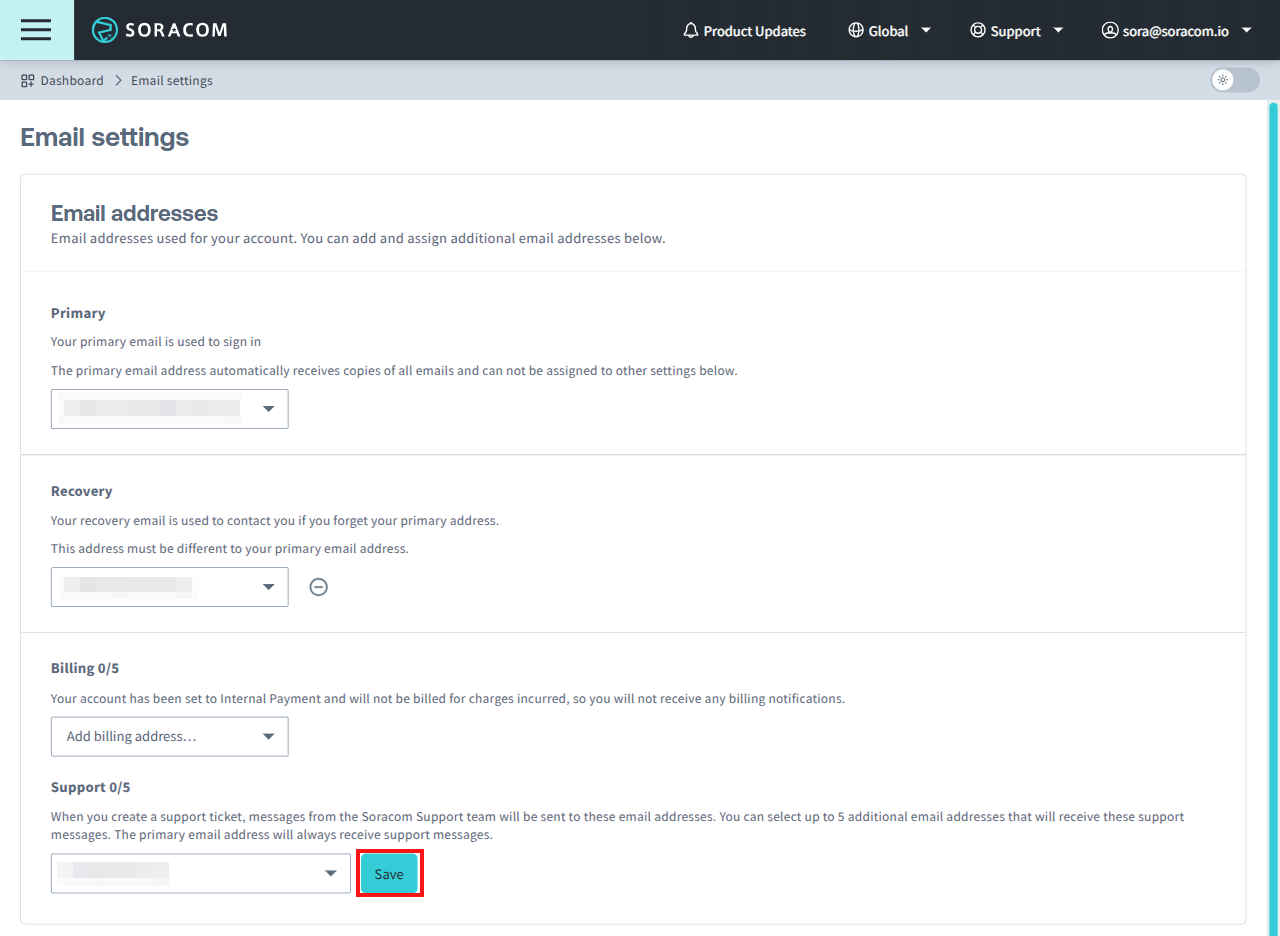The height and width of the screenshot is (936, 1280).
Task: Navigate back via the Dashboard breadcrumb link
Action: (x=72, y=80)
